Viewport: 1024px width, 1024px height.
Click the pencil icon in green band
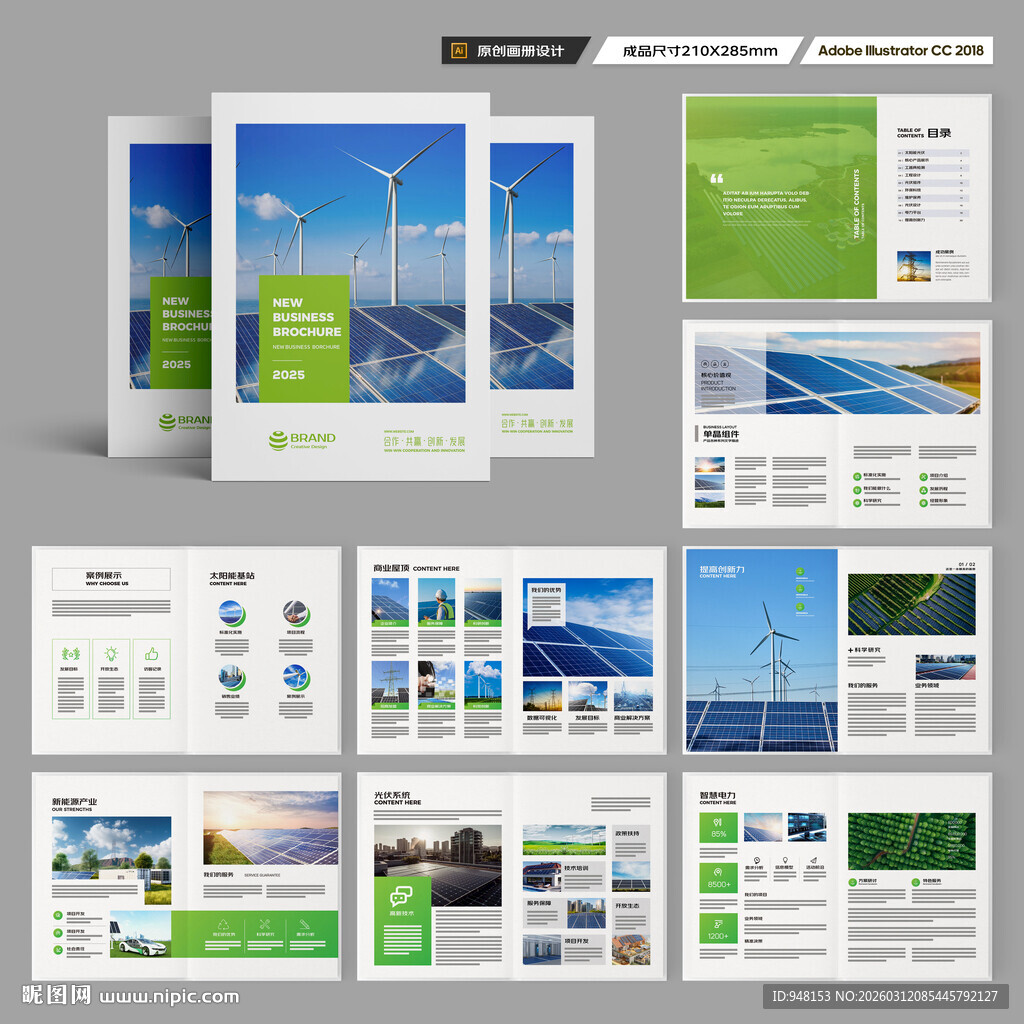304,925
